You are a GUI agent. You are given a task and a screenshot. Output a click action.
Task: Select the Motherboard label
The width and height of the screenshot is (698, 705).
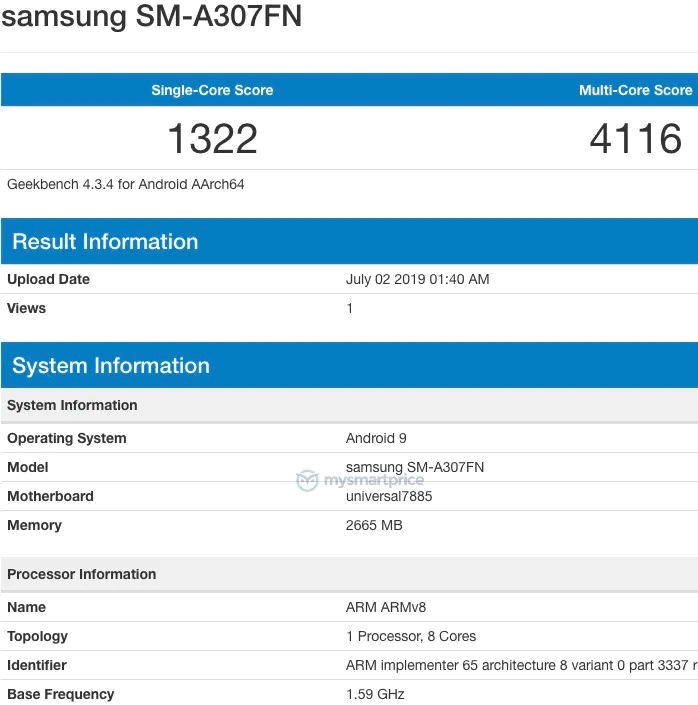coord(50,496)
